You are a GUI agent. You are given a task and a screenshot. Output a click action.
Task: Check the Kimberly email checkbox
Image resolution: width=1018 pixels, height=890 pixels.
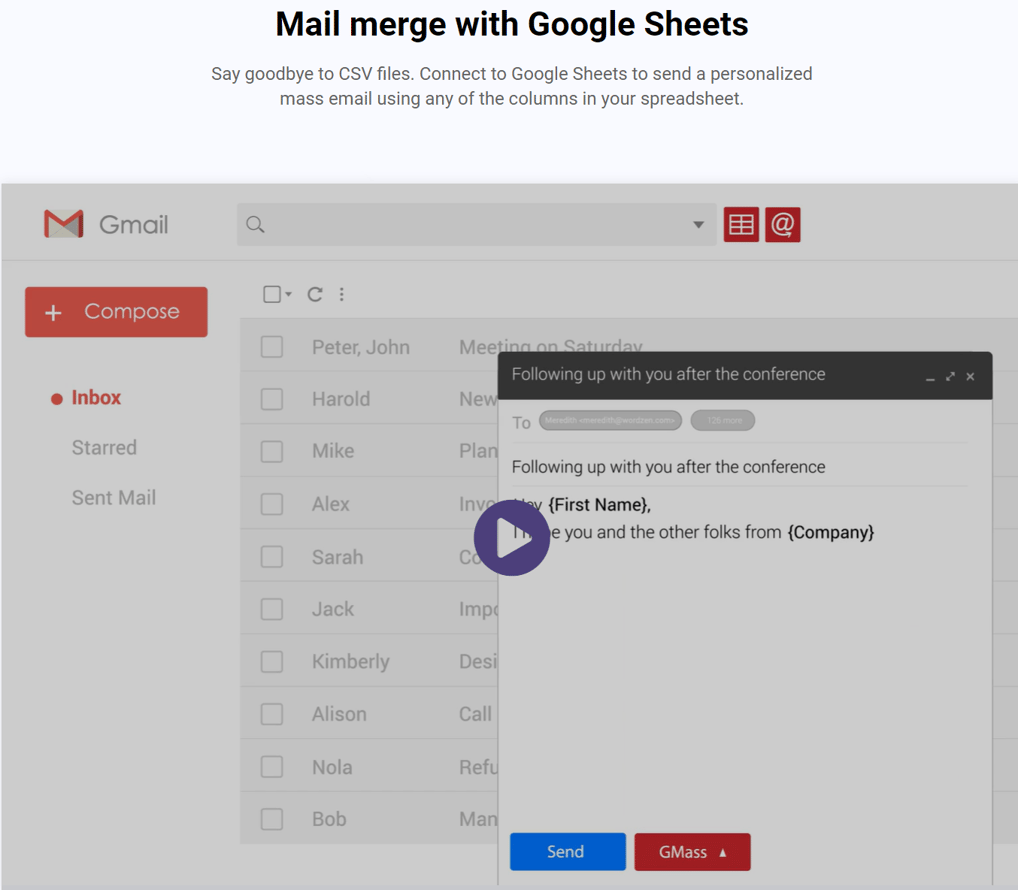[x=272, y=661]
